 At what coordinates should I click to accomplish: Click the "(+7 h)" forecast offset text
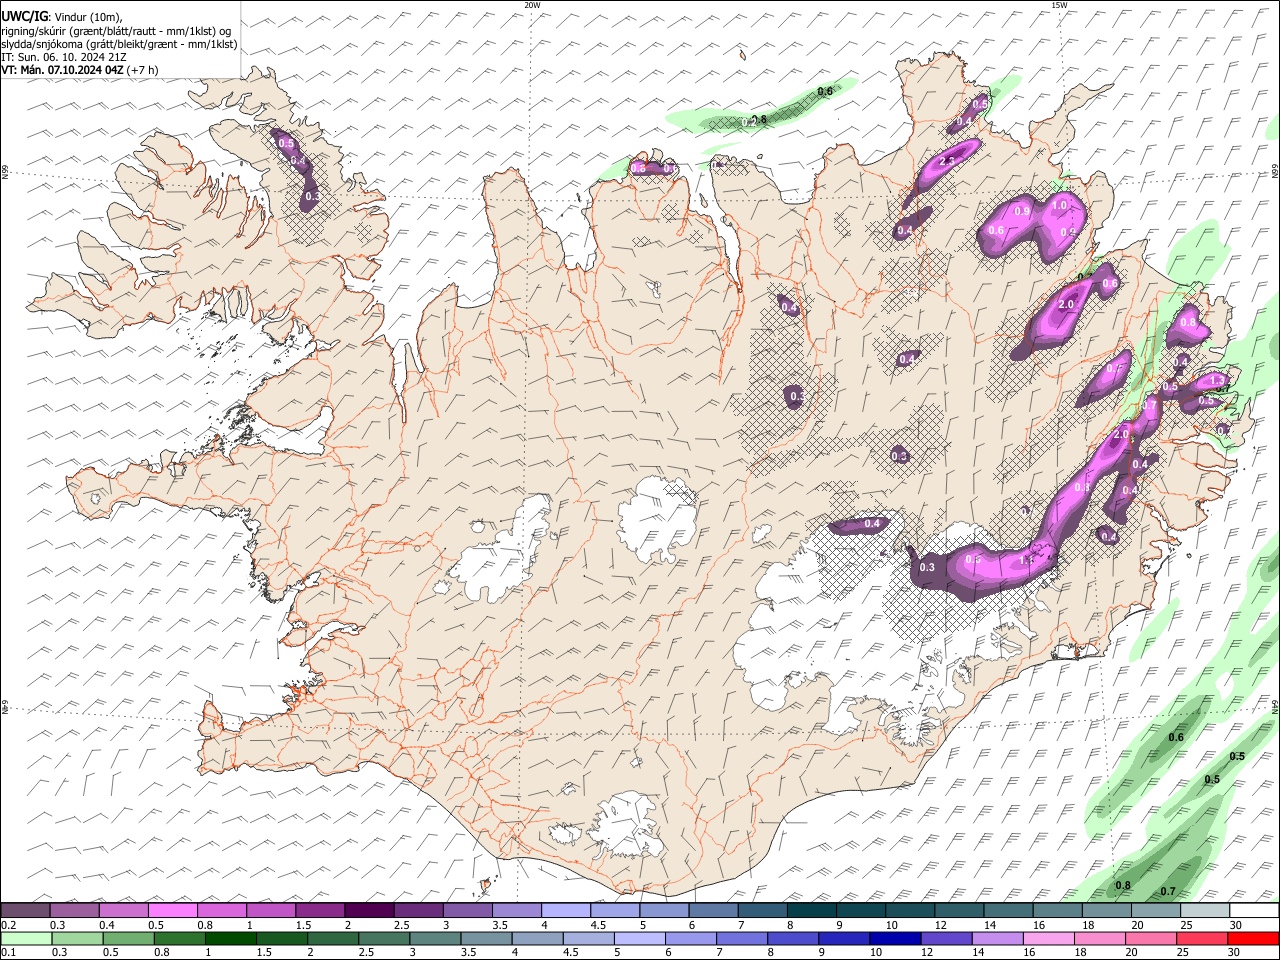143,70
